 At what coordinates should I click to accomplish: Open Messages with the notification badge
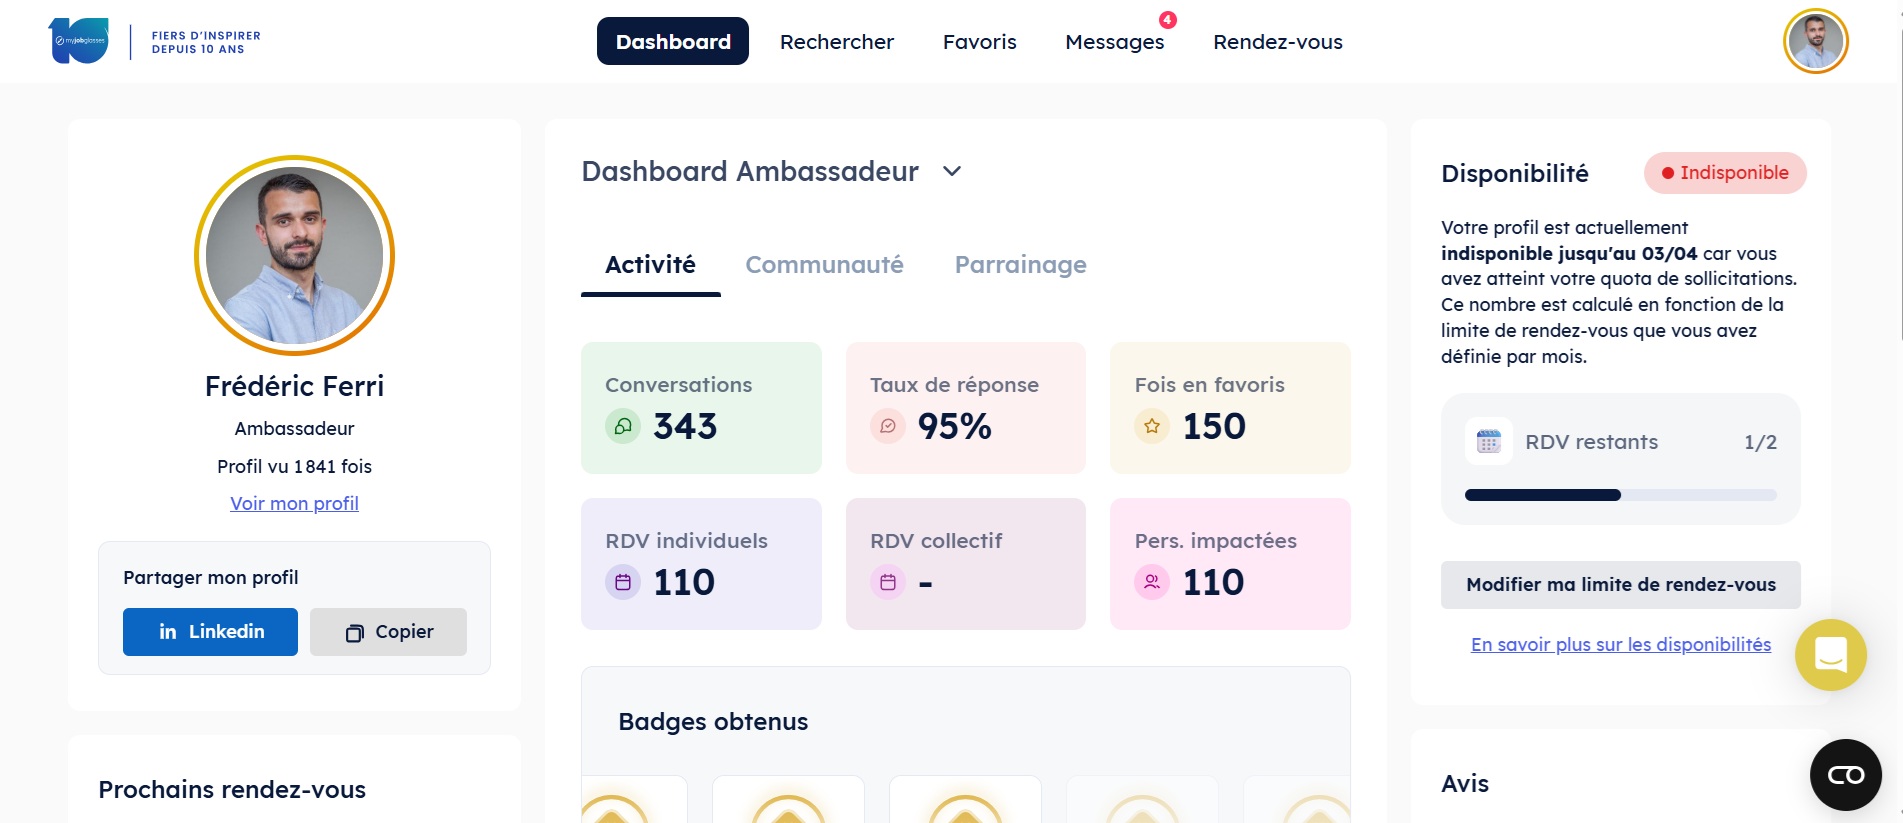pyautogui.click(x=1114, y=41)
